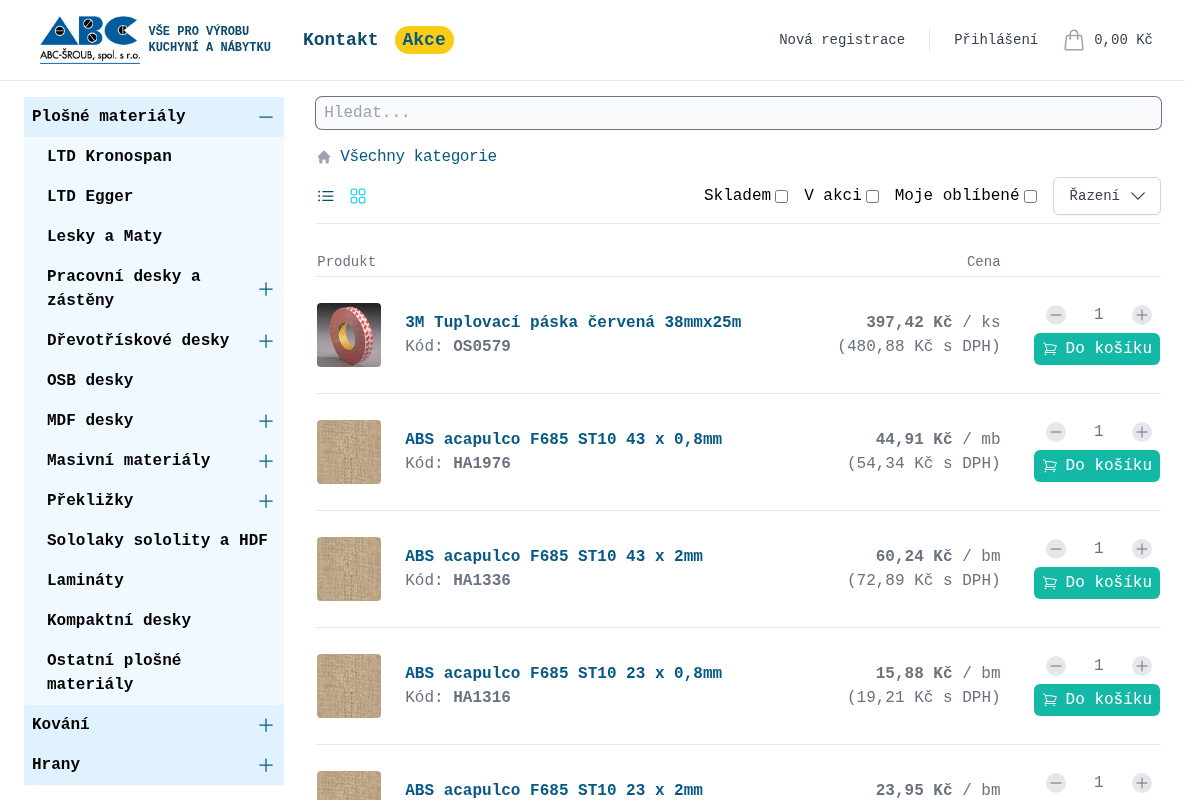
Task: Open Sololaky sololity a HDF category
Action: (157, 541)
